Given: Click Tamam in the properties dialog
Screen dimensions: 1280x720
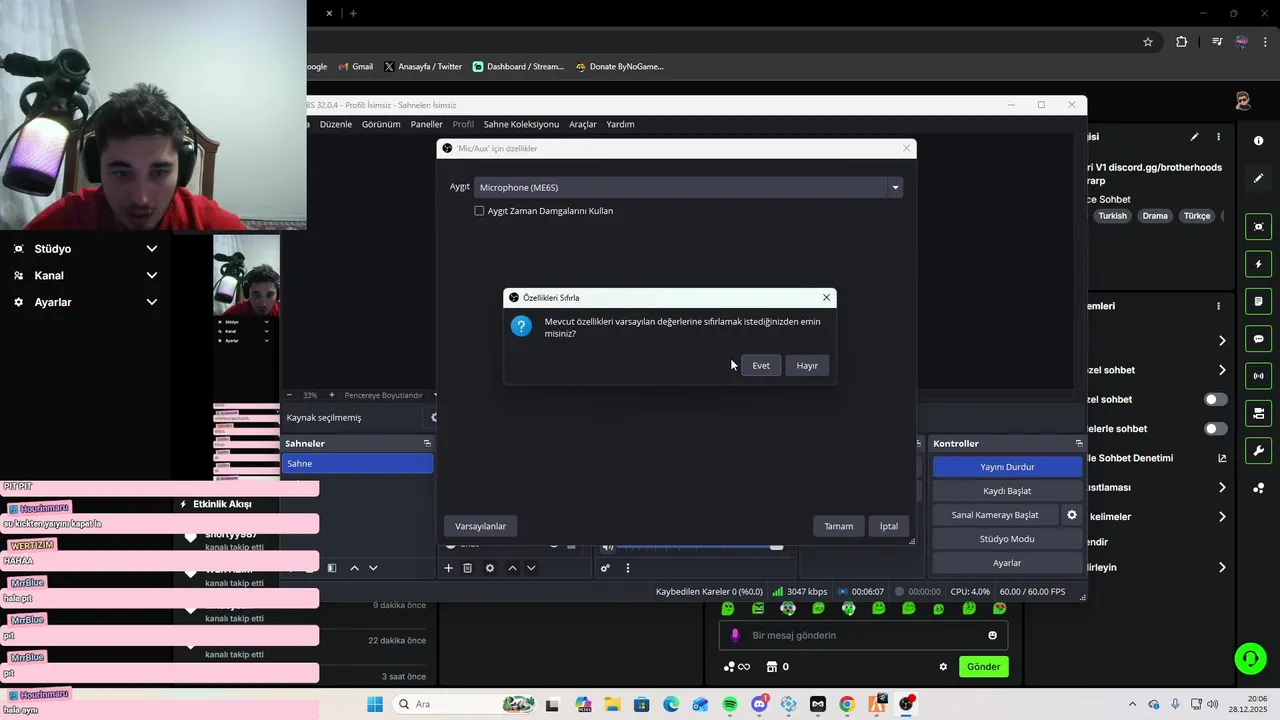Looking at the screenshot, I should (839, 526).
